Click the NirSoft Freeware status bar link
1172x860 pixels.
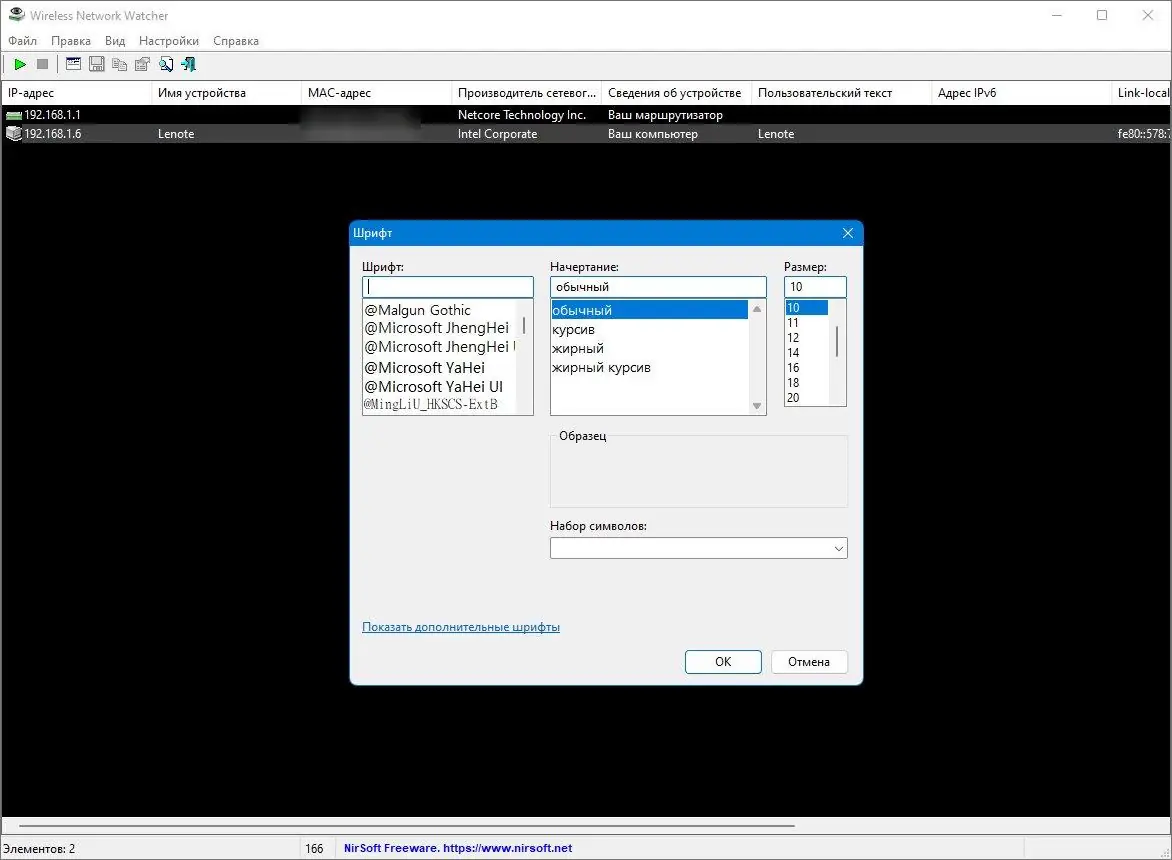coord(458,848)
